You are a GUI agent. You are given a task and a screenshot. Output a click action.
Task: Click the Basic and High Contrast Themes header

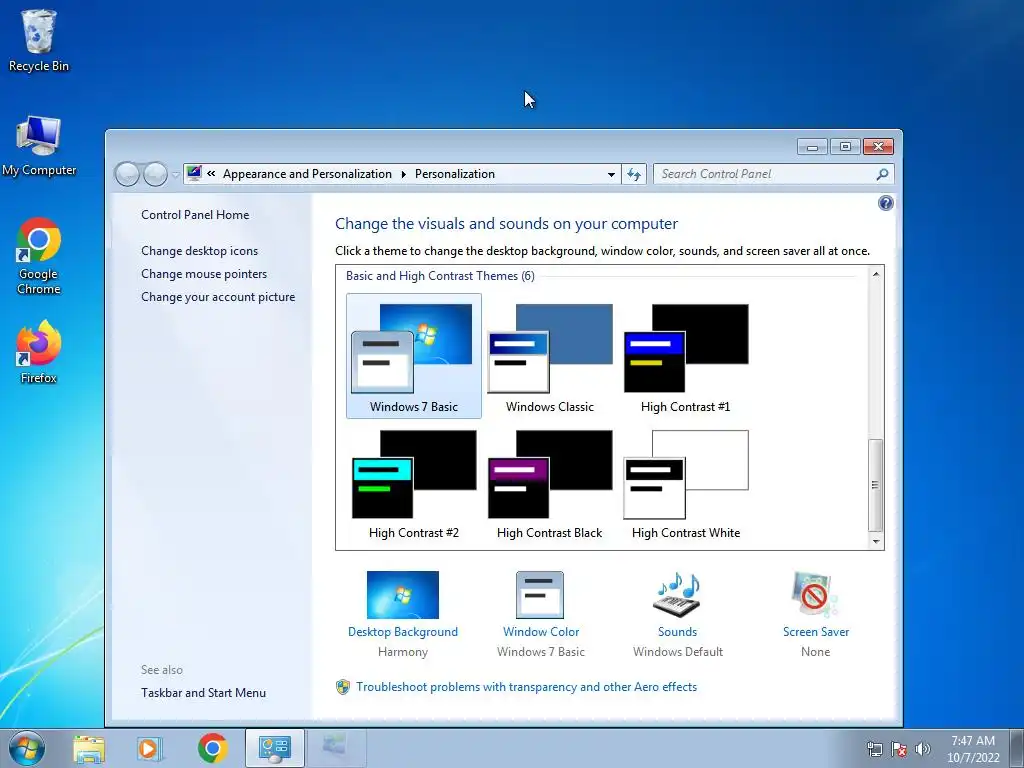440,276
